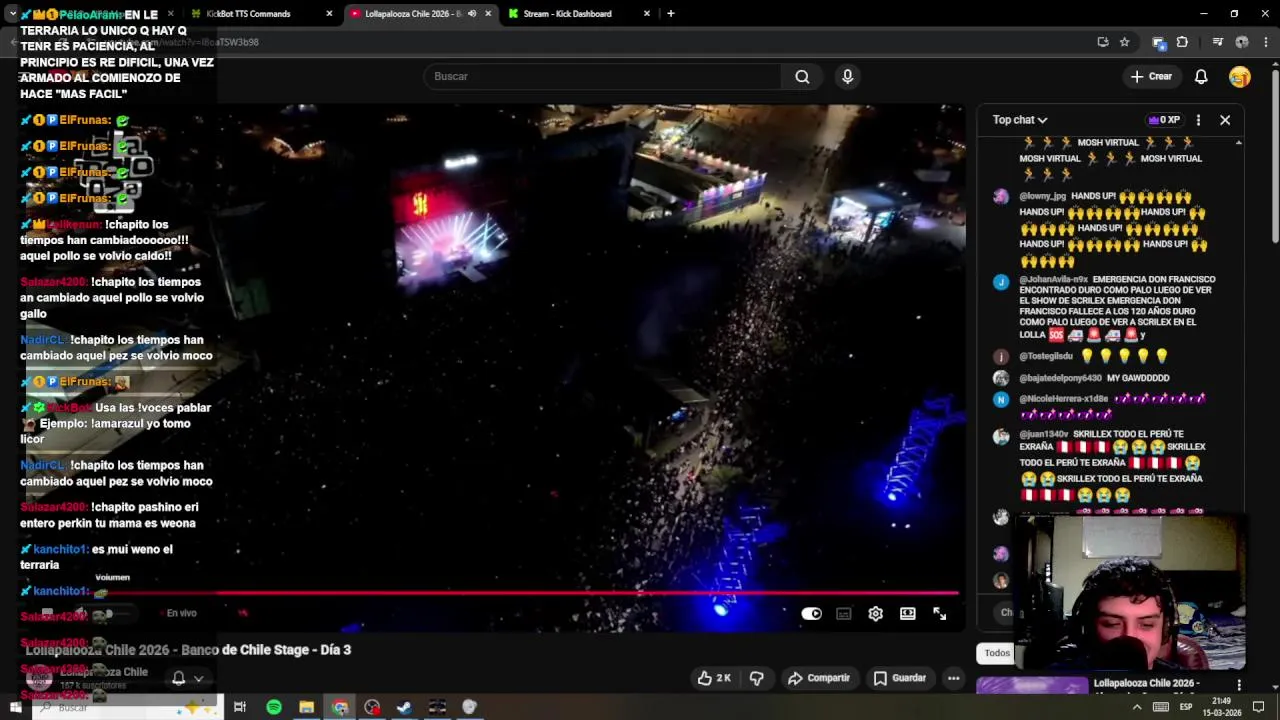Screen dimensions: 1280x720
Task: Click the @NicoleHerrera-x1d8e chat username
Action: [1064, 398]
